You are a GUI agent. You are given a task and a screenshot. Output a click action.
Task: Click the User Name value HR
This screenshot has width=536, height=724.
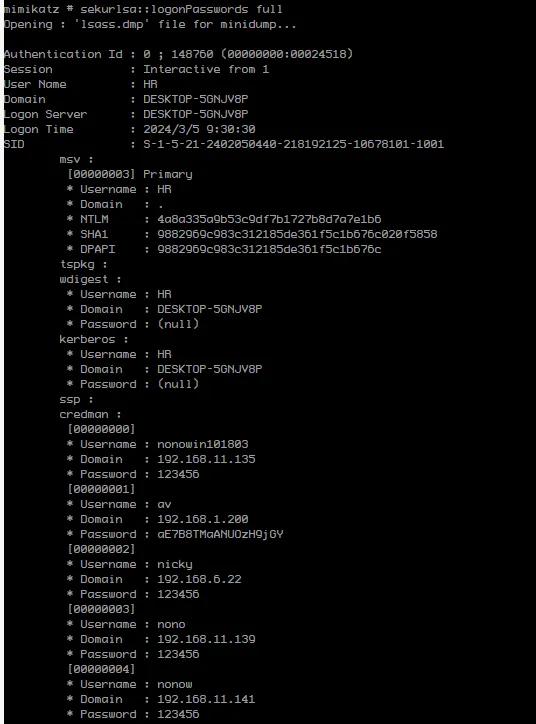click(x=150, y=84)
